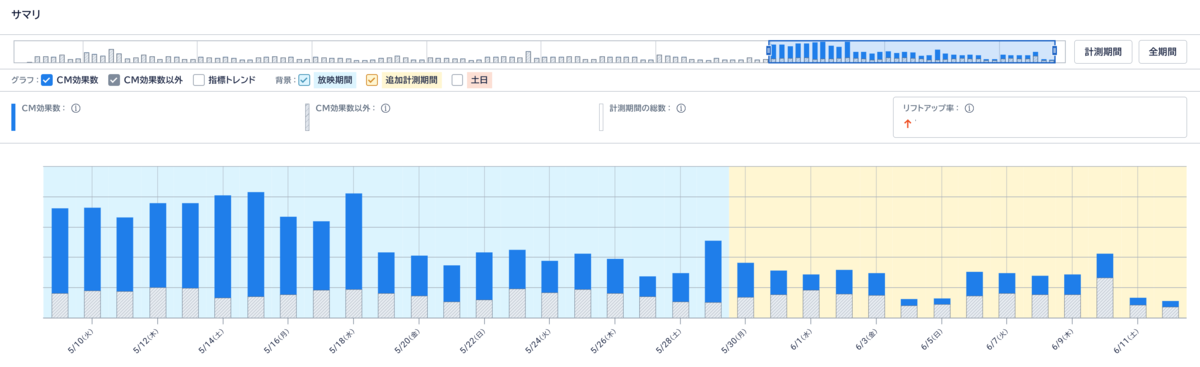This screenshot has width=1200, height=367.
Task: Enable the 土日 background checkbox
Action: (457, 80)
